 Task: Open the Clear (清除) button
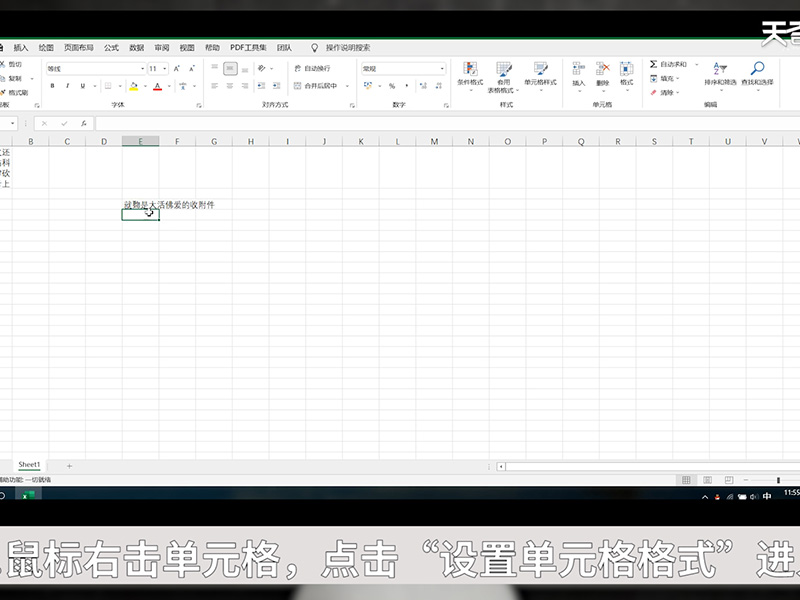[x=664, y=92]
